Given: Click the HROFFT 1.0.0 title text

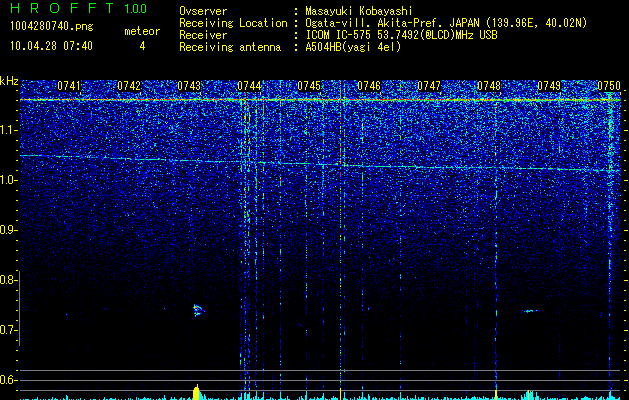Looking at the screenshot, I should 78,8.
